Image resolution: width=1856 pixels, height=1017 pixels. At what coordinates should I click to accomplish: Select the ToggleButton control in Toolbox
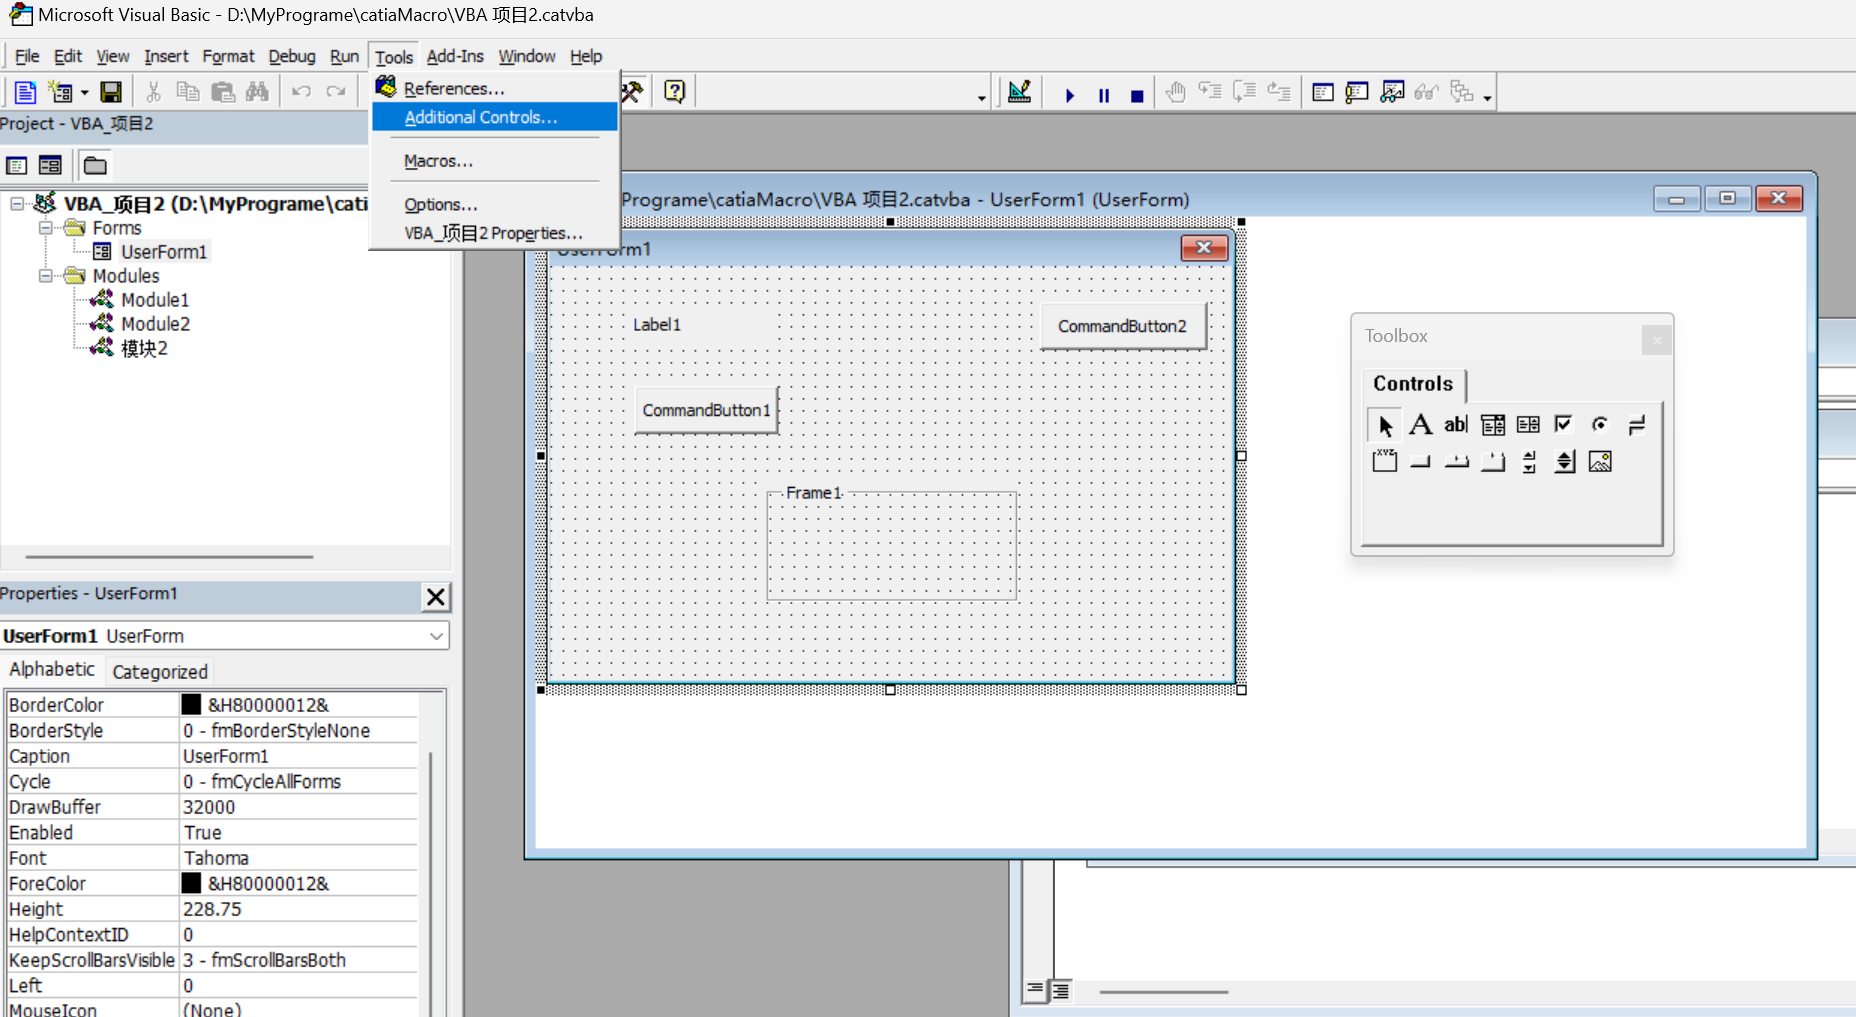point(1636,425)
